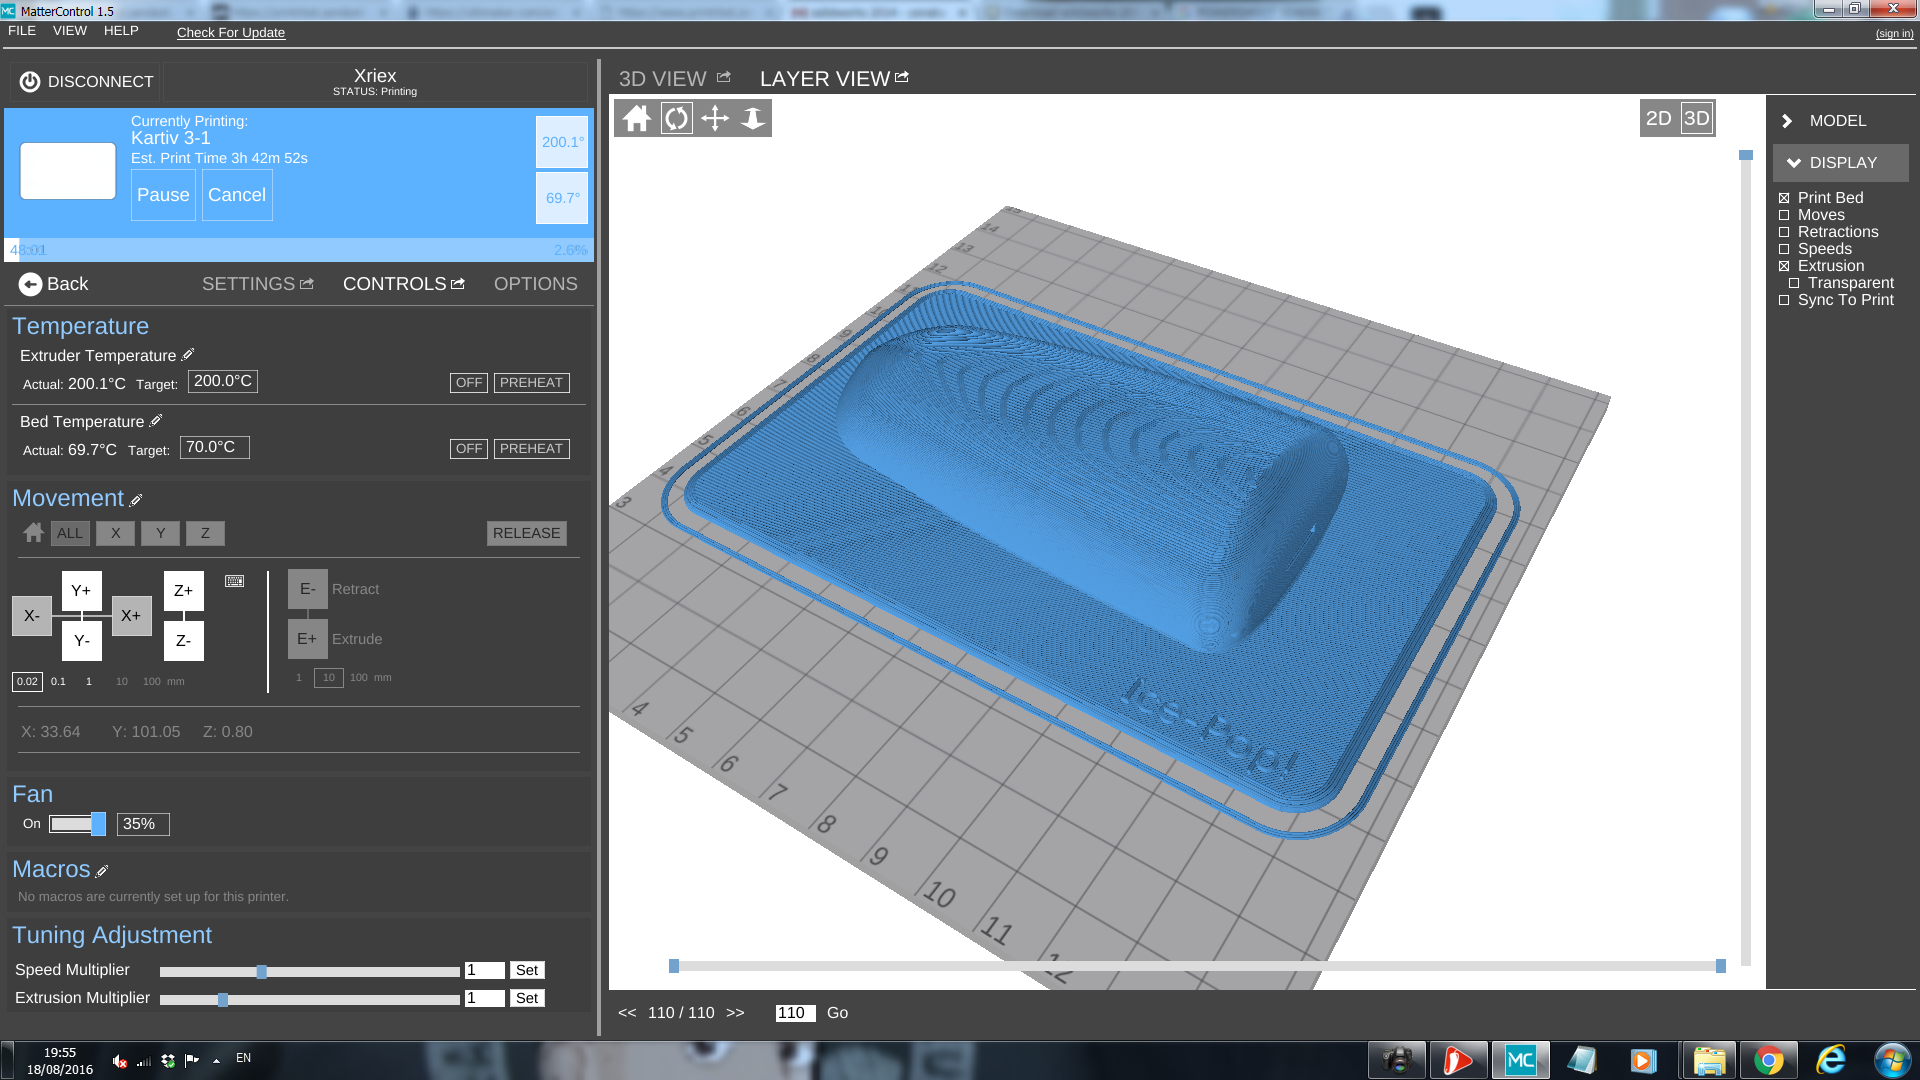Image resolution: width=1920 pixels, height=1080 pixels.
Task: Turn extruder heater OFF
Action: click(x=469, y=383)
